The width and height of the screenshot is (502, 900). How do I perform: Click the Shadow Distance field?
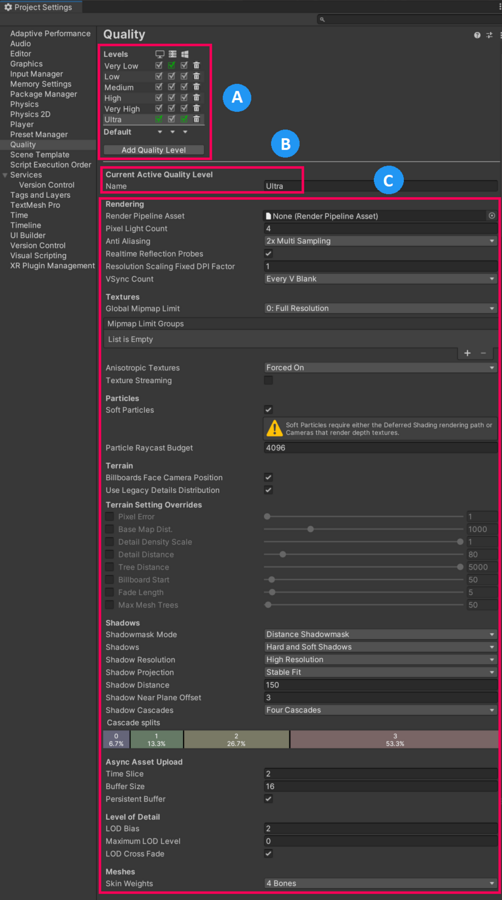click(x=381, y=685)
